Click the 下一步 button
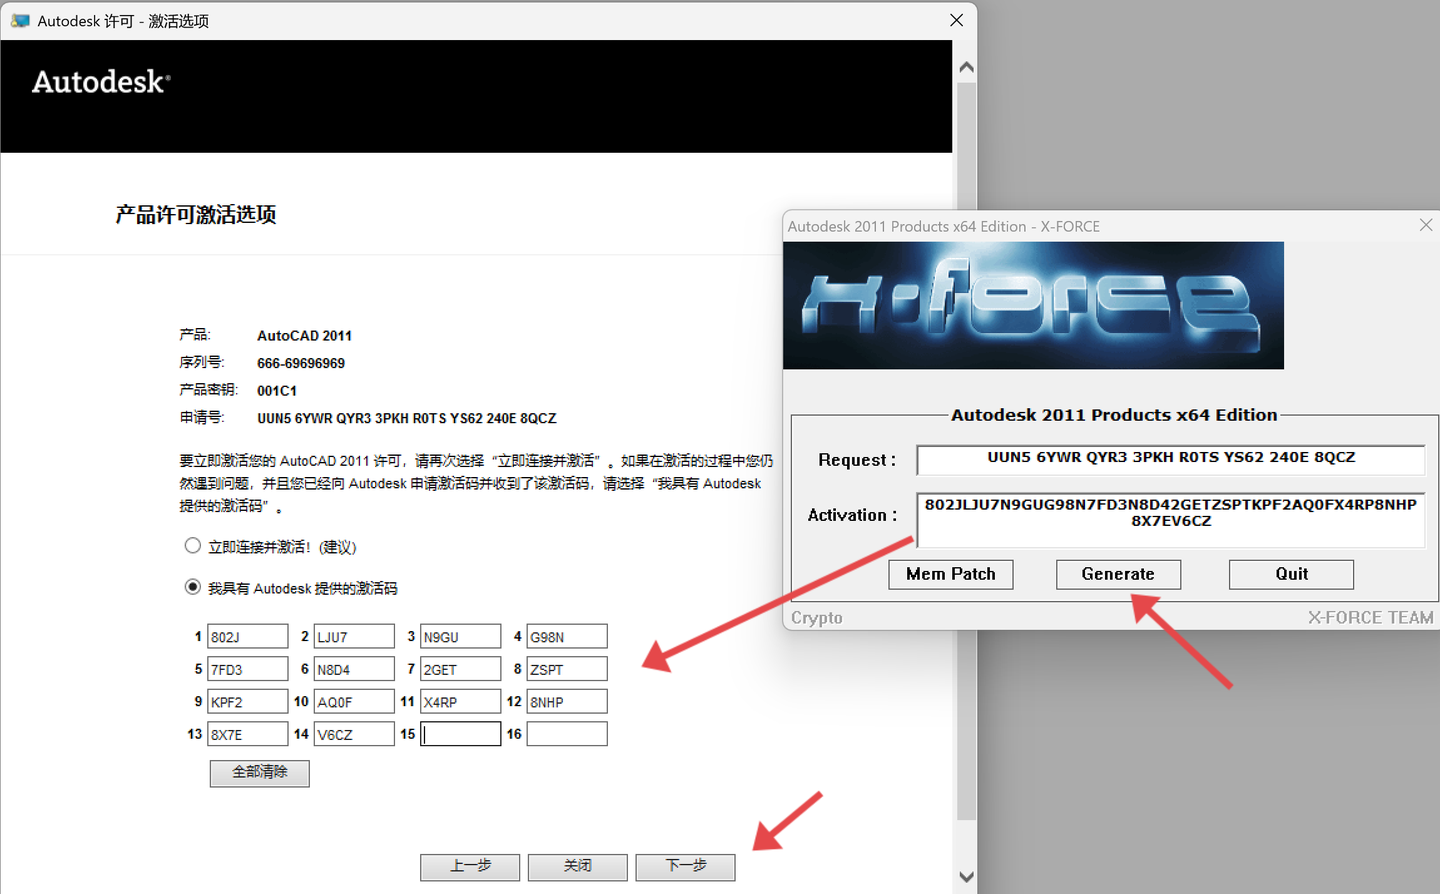The height and width of the screenshot is (894, 1440). [686, 867]
